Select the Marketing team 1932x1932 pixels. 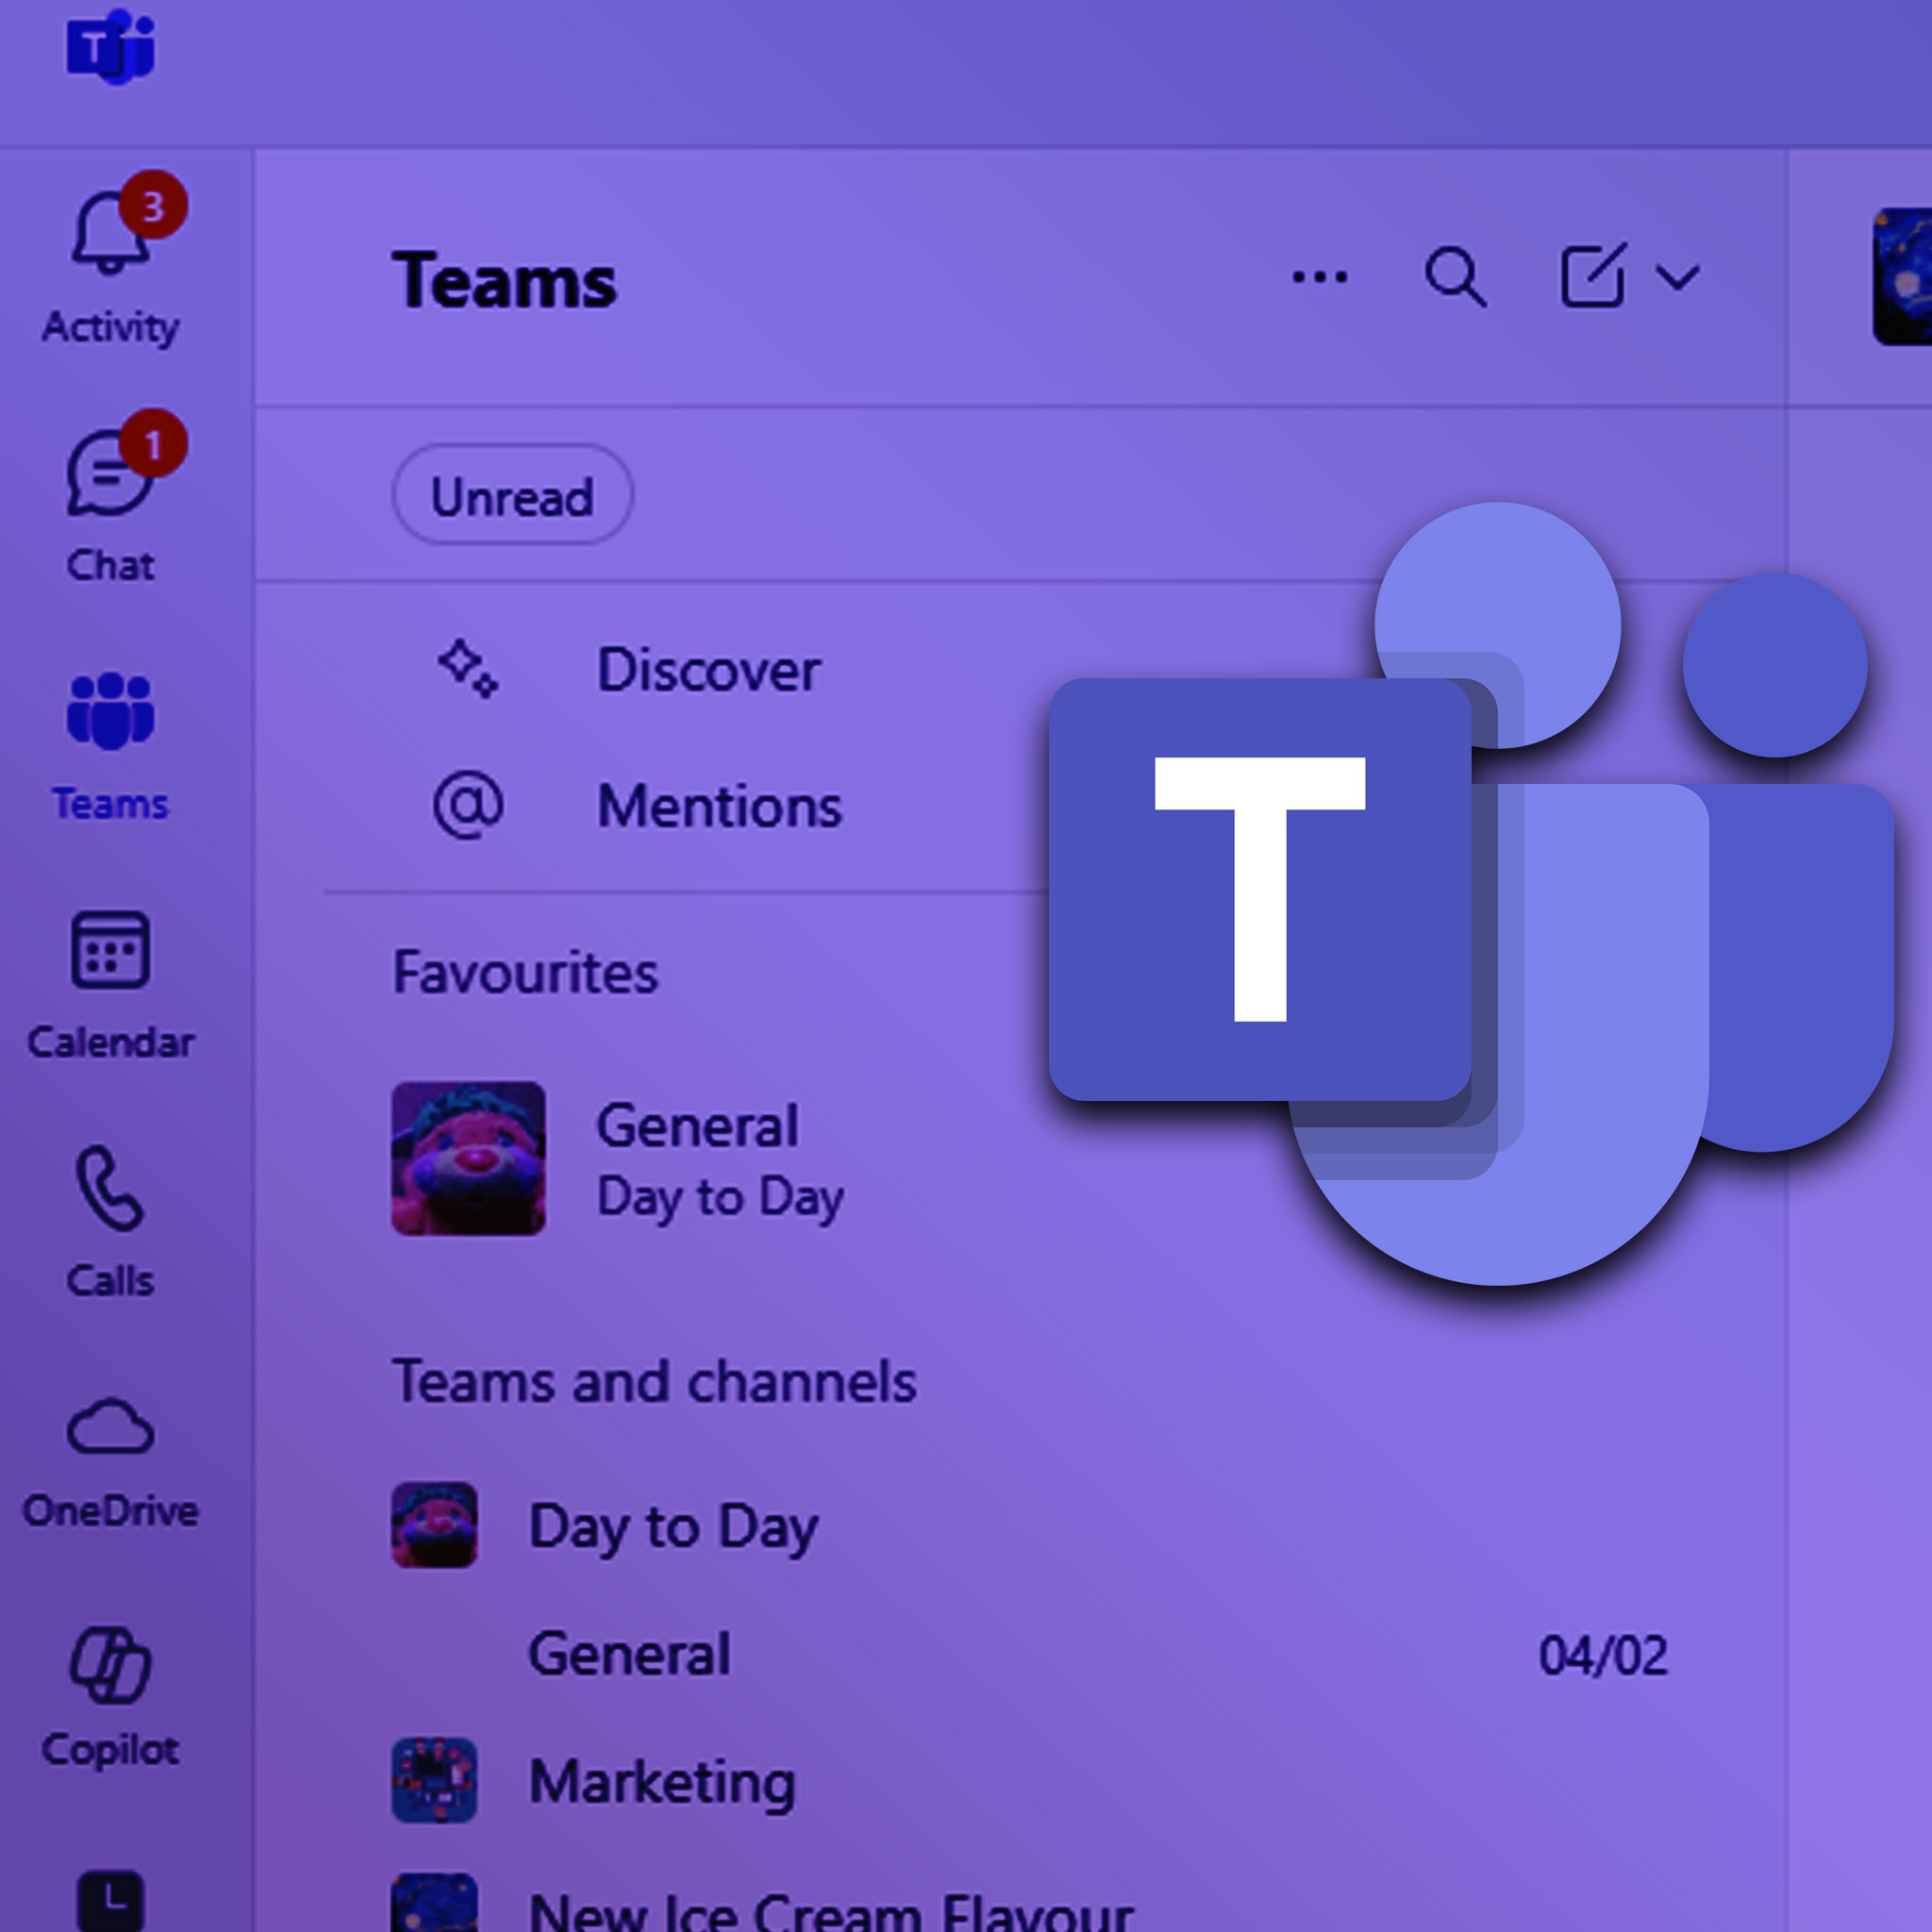point(662,1783)
